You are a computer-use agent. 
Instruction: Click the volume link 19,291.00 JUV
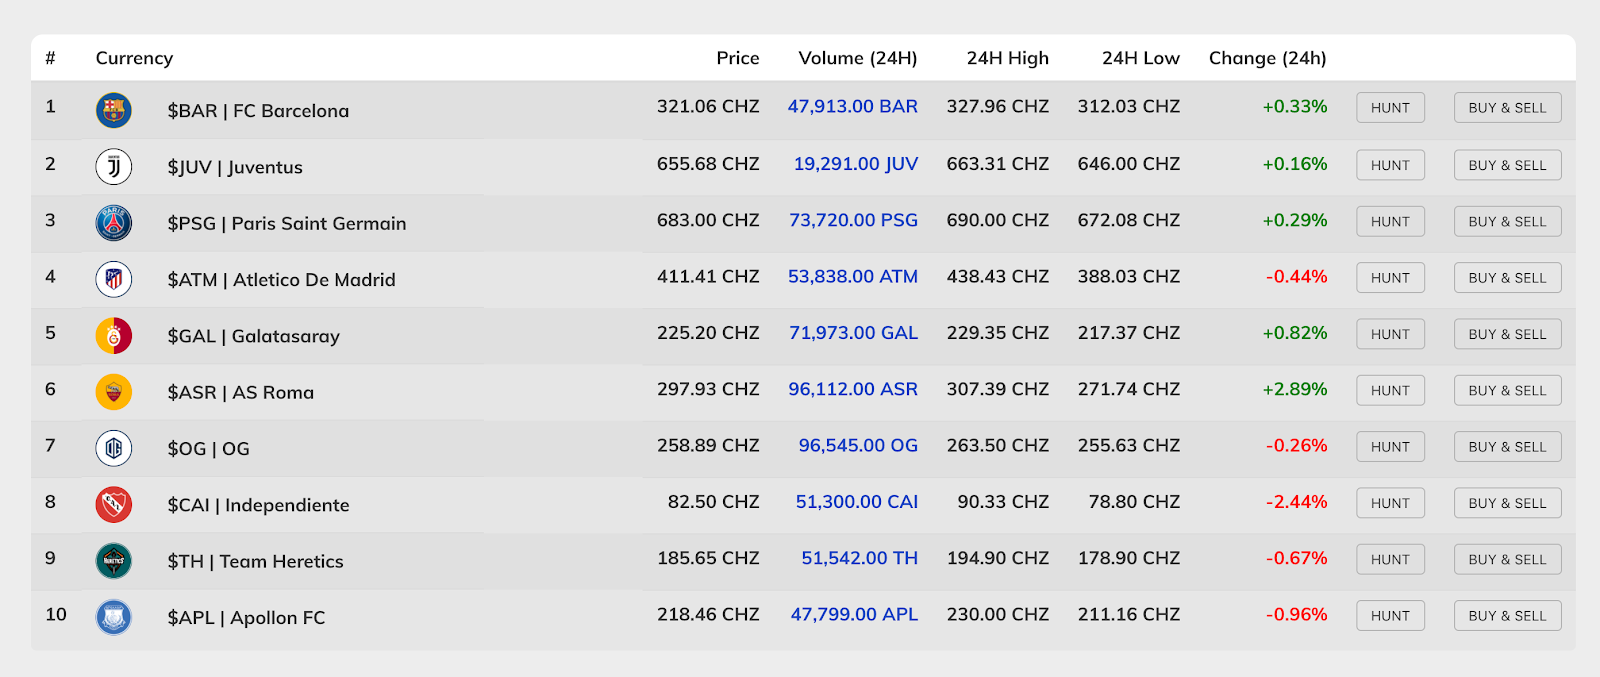pyautogui.click(x=856, y=164)
